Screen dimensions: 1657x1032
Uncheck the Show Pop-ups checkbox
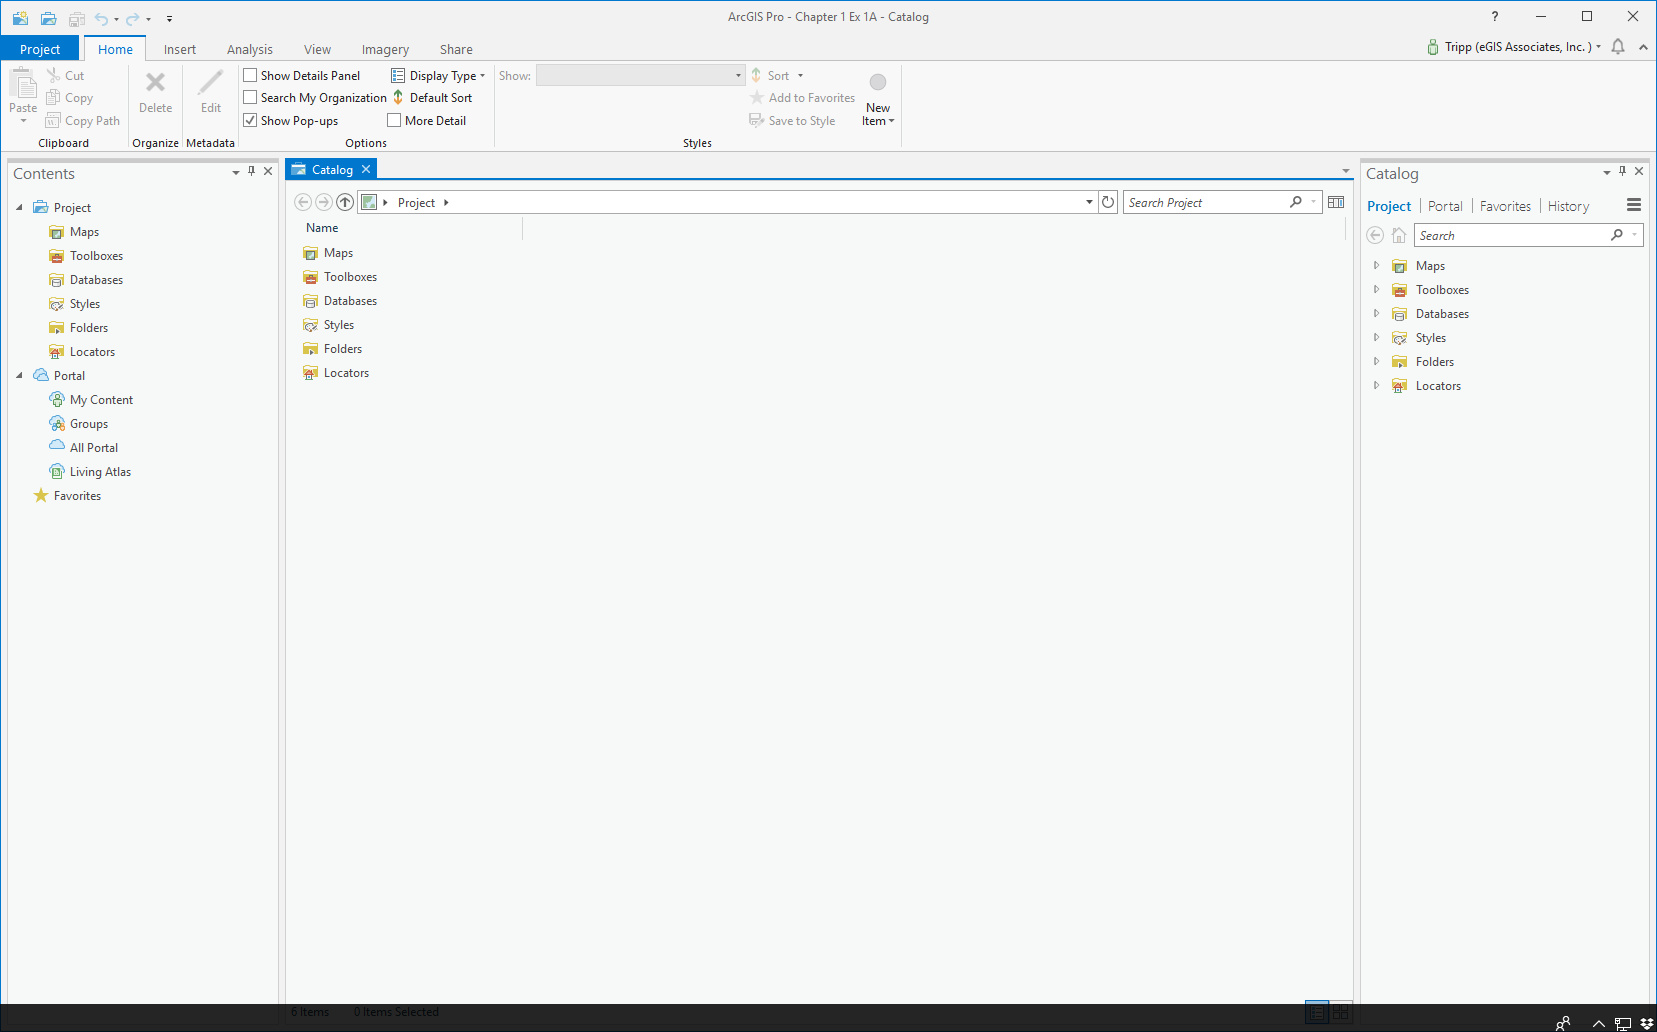(251, 120)
